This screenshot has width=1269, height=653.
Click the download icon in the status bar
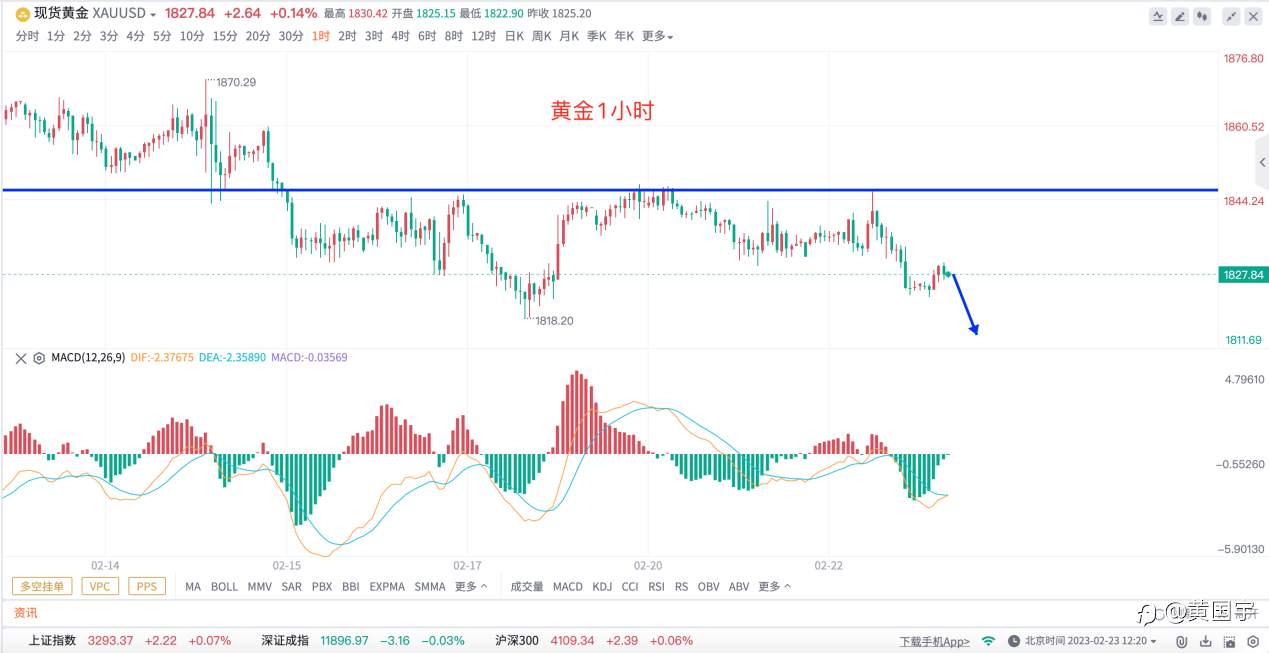click(1206, 641)
